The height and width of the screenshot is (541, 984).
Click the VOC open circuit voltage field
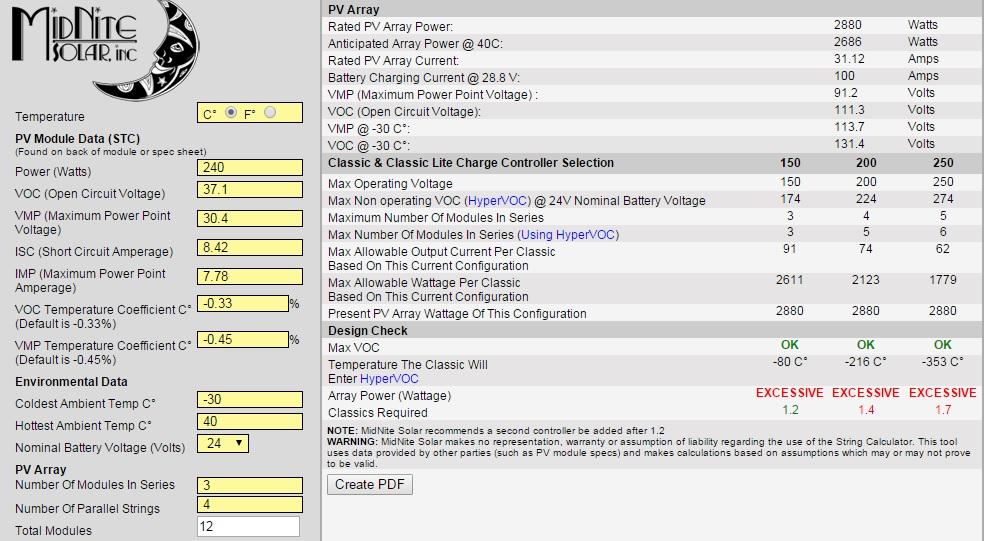pyautogui.click(x=250, y=190)
